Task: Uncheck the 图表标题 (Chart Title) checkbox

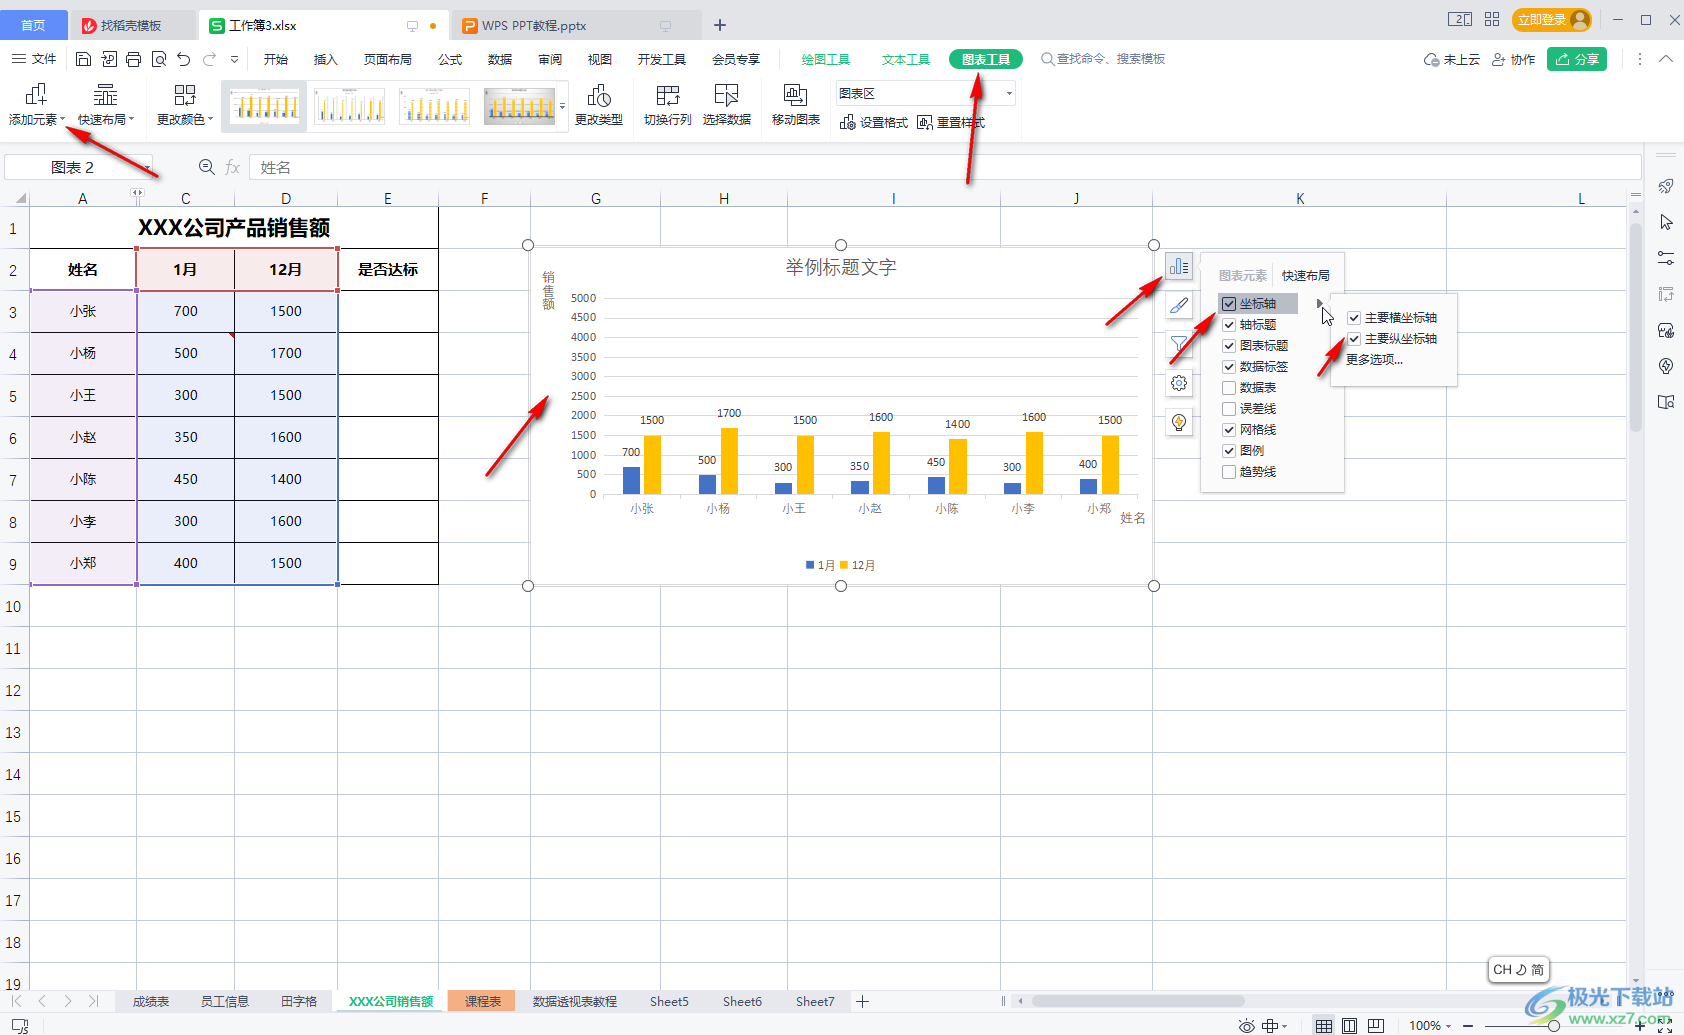Action: click(x=1229, y=345)
